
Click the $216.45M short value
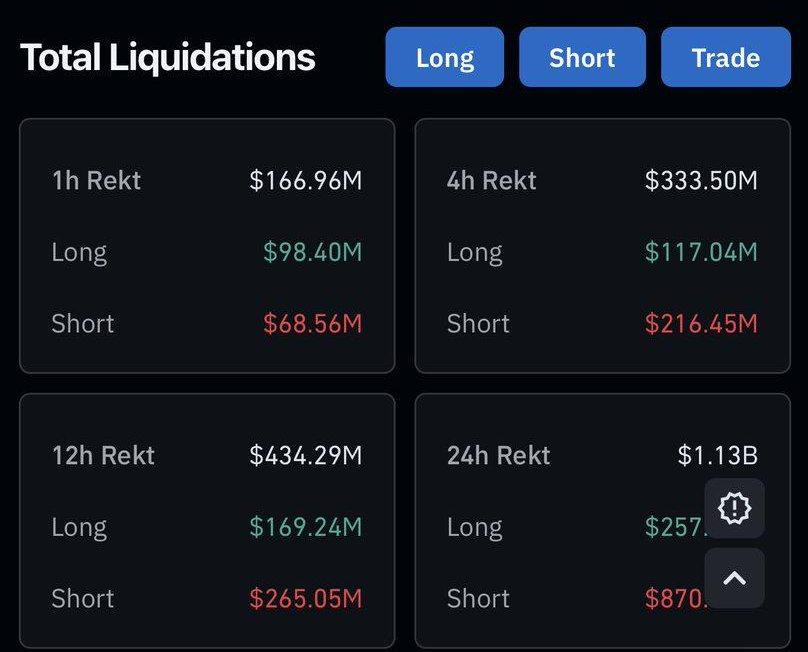tap(701, 324)
